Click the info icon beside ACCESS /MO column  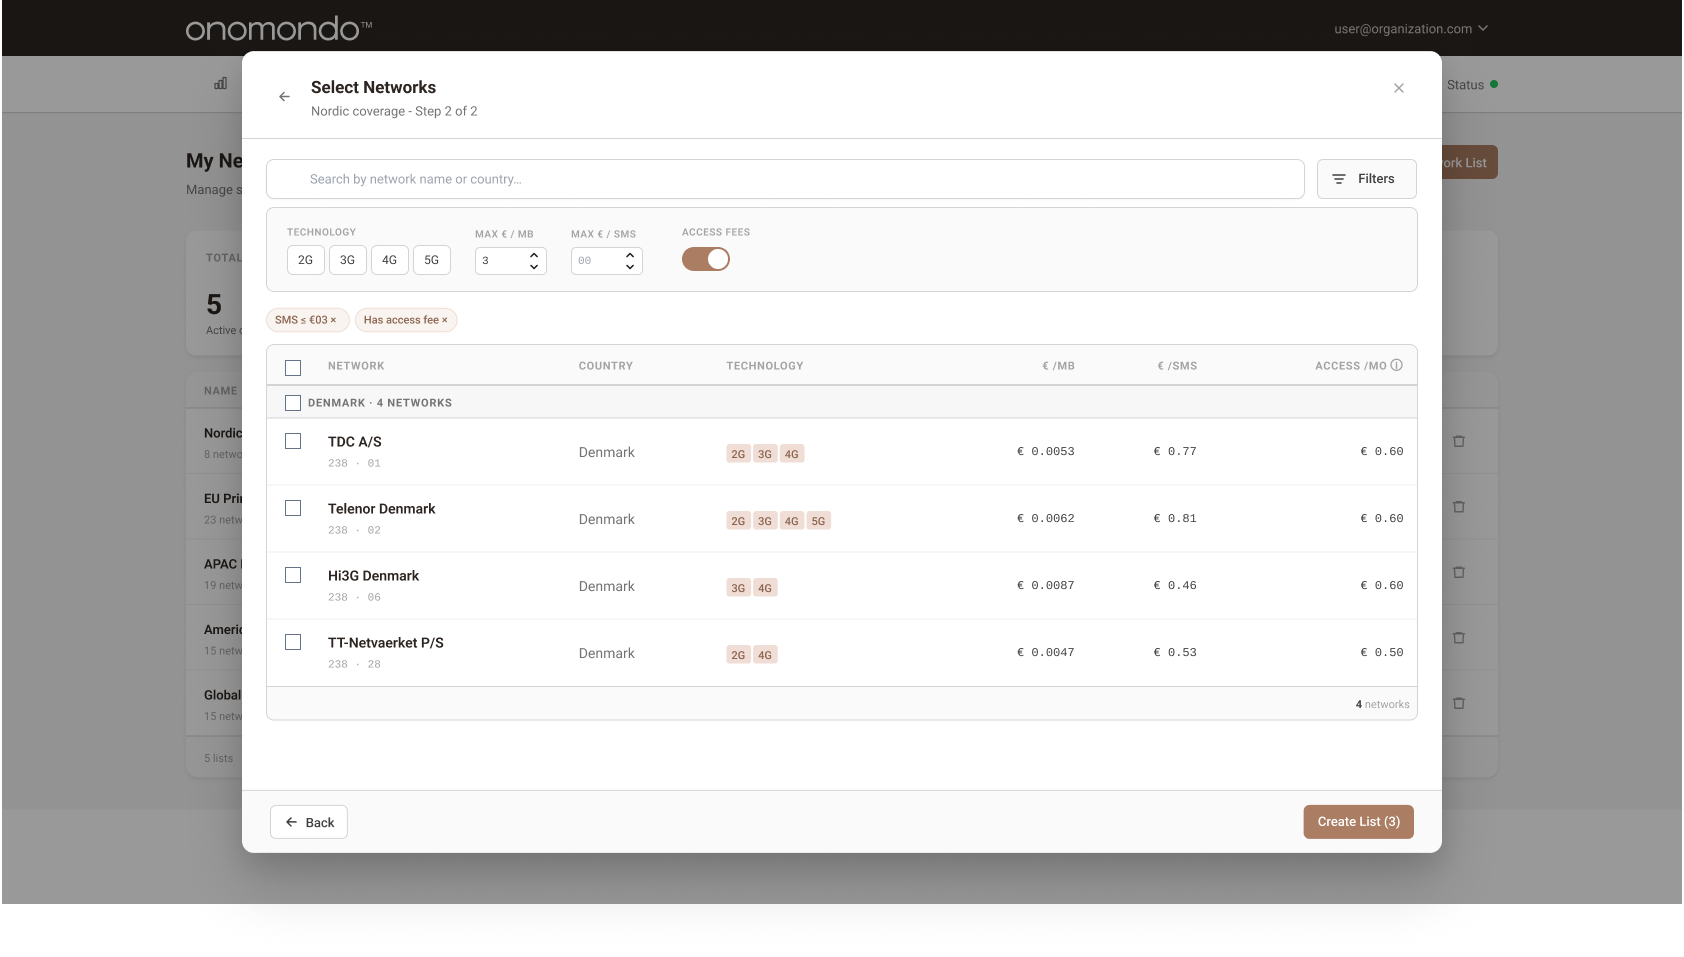(x=1397, y=365)
